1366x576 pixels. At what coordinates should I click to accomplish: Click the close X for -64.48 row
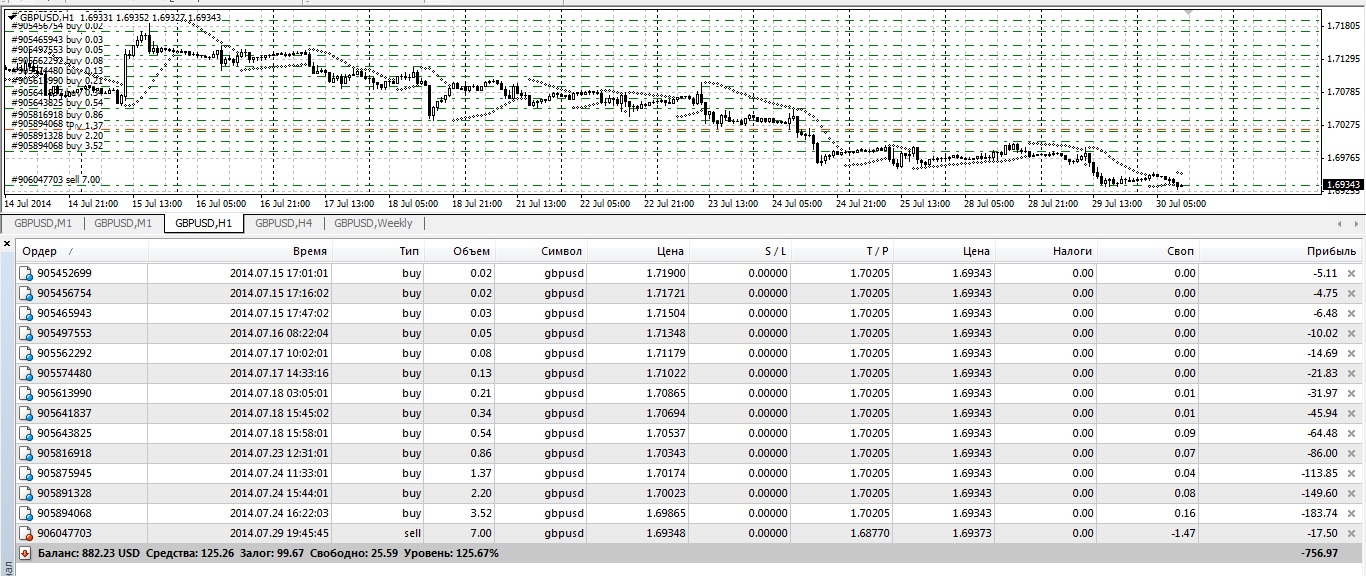(x=1354, y=433)
